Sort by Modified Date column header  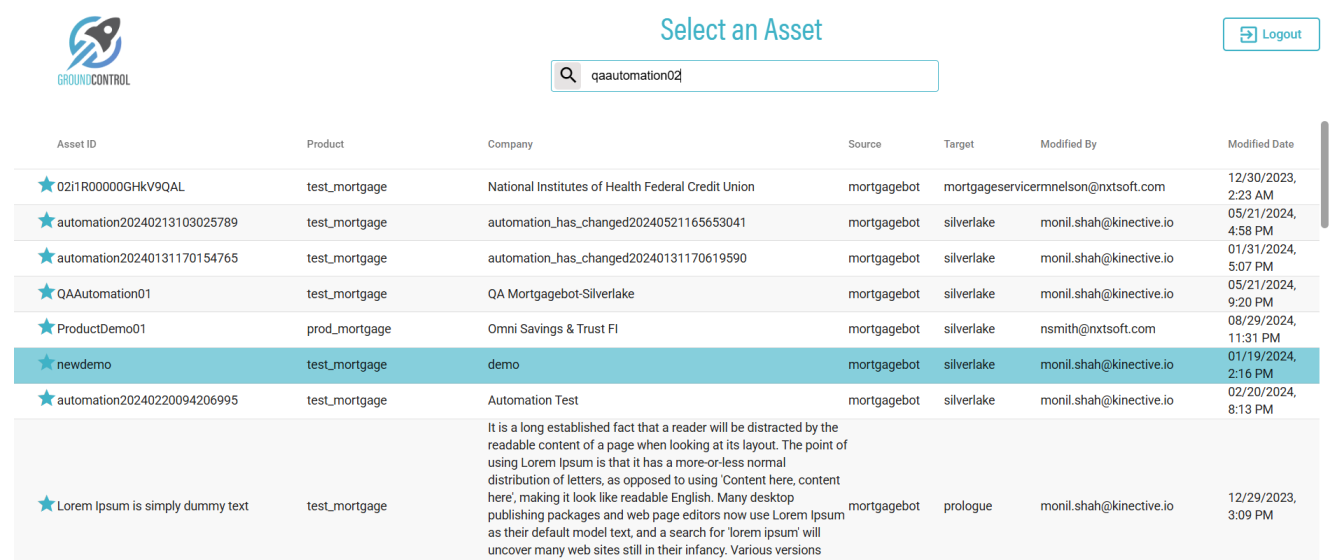pyautogui.click(x=1260, y=144)
